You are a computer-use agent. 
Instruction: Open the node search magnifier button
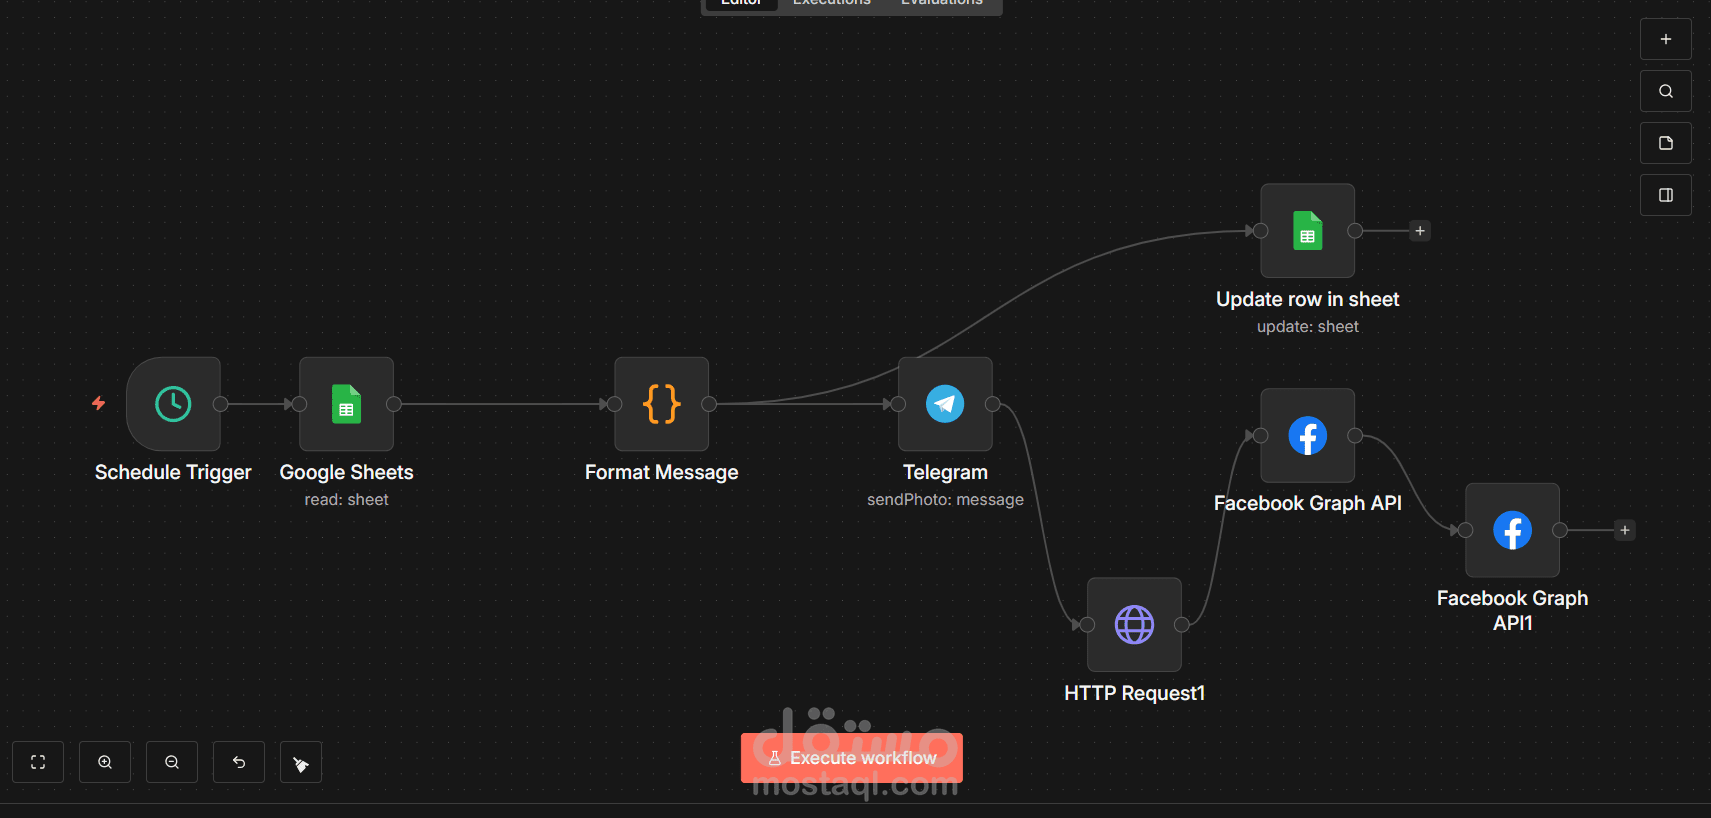pyautogui.click(x=1666, y=91)
